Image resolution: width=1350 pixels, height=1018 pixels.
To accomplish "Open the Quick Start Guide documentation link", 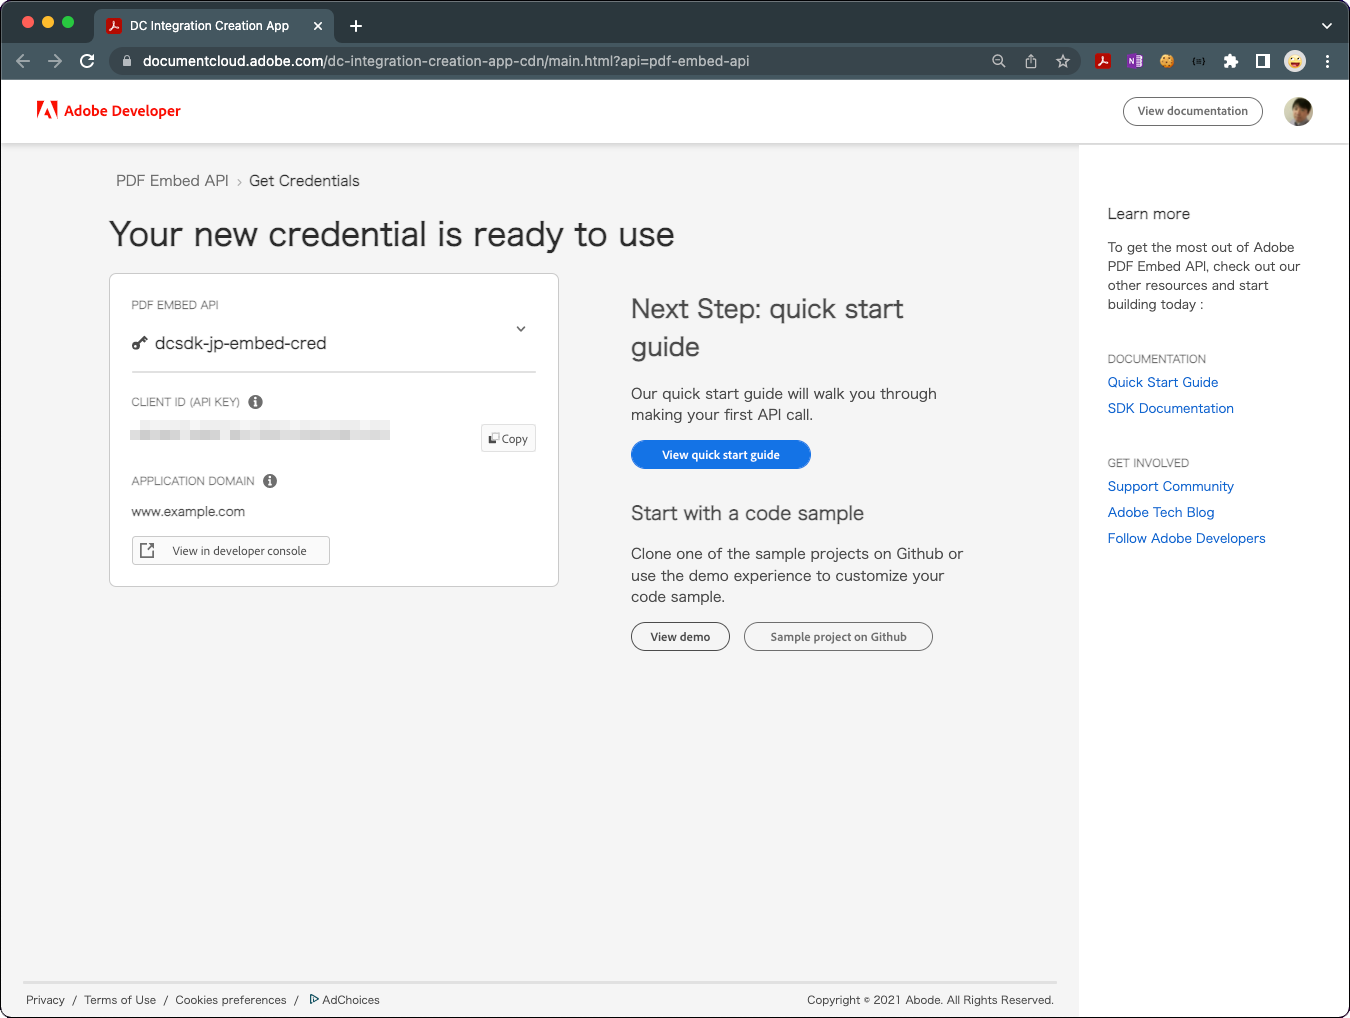I will (x=1162, y=382).
